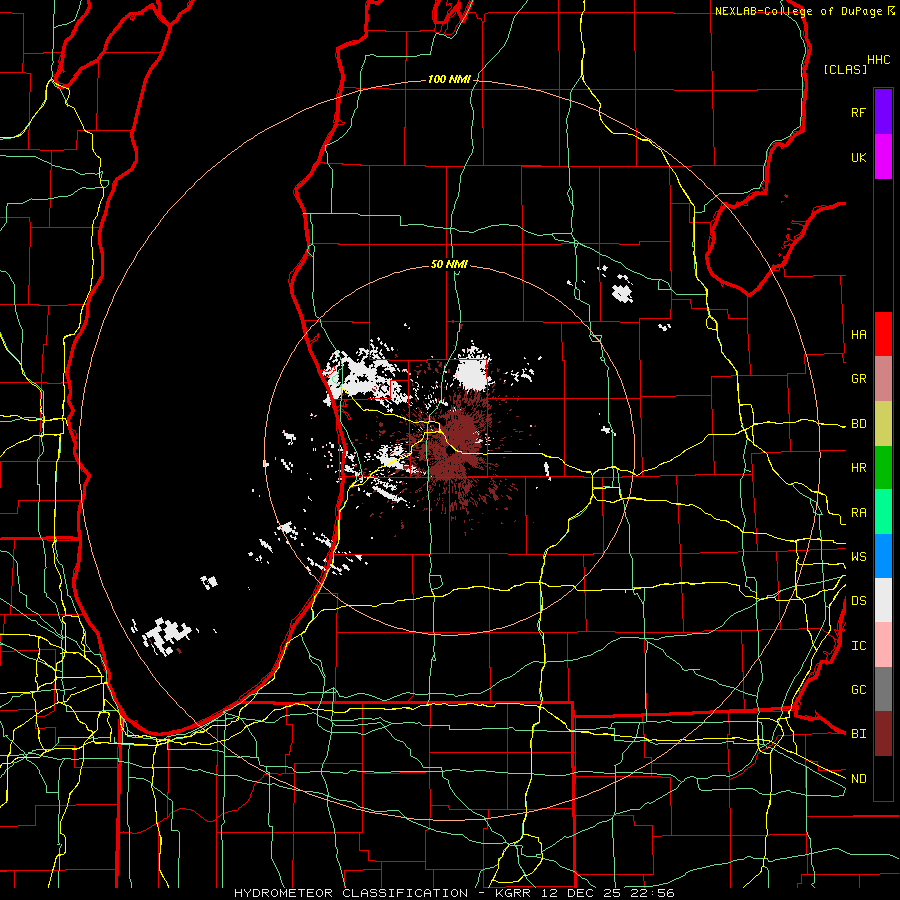Click the UK magenta legend swatch

[x=883, y=157]
